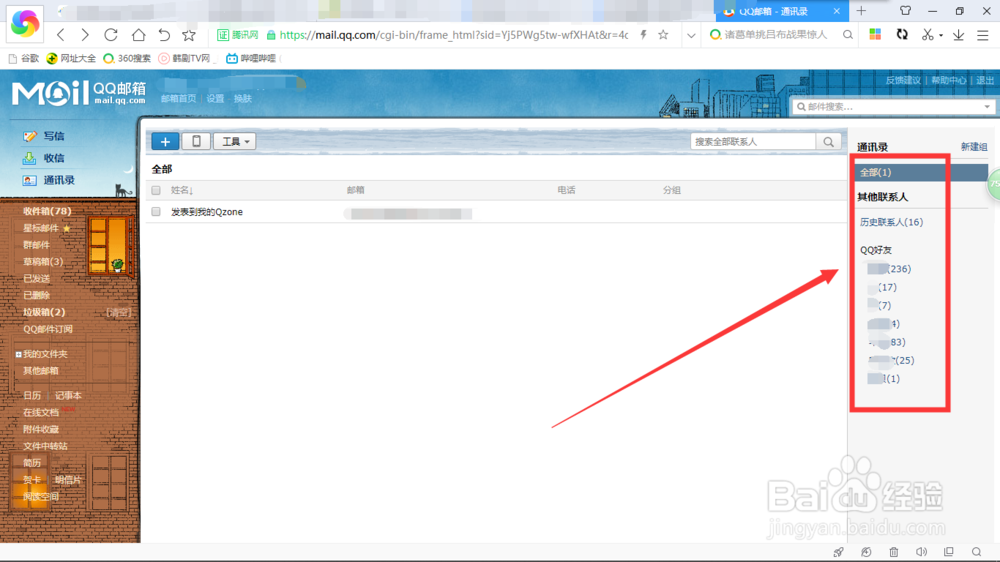The width and height of the screenshot is (1000, 562).
Task: Tick the select-all contacts checkbox
Action: (156, 190)
